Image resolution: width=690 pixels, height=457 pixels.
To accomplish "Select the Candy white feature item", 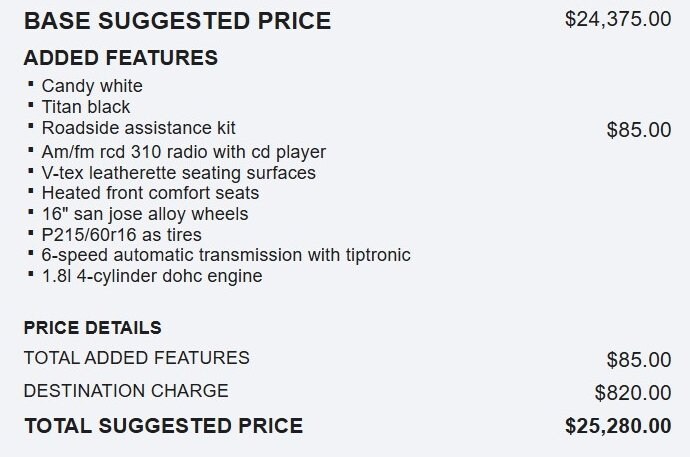I will coord(92,86).
